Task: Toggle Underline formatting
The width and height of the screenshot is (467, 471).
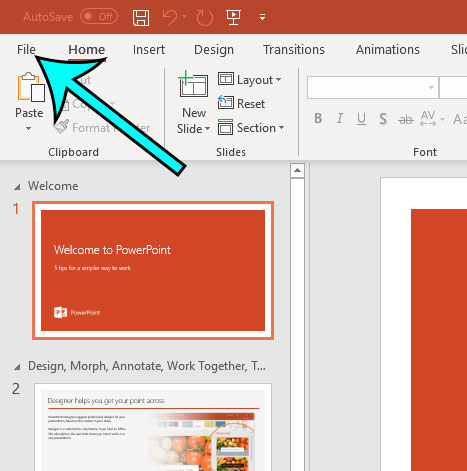Action: [x=361, y=118]
